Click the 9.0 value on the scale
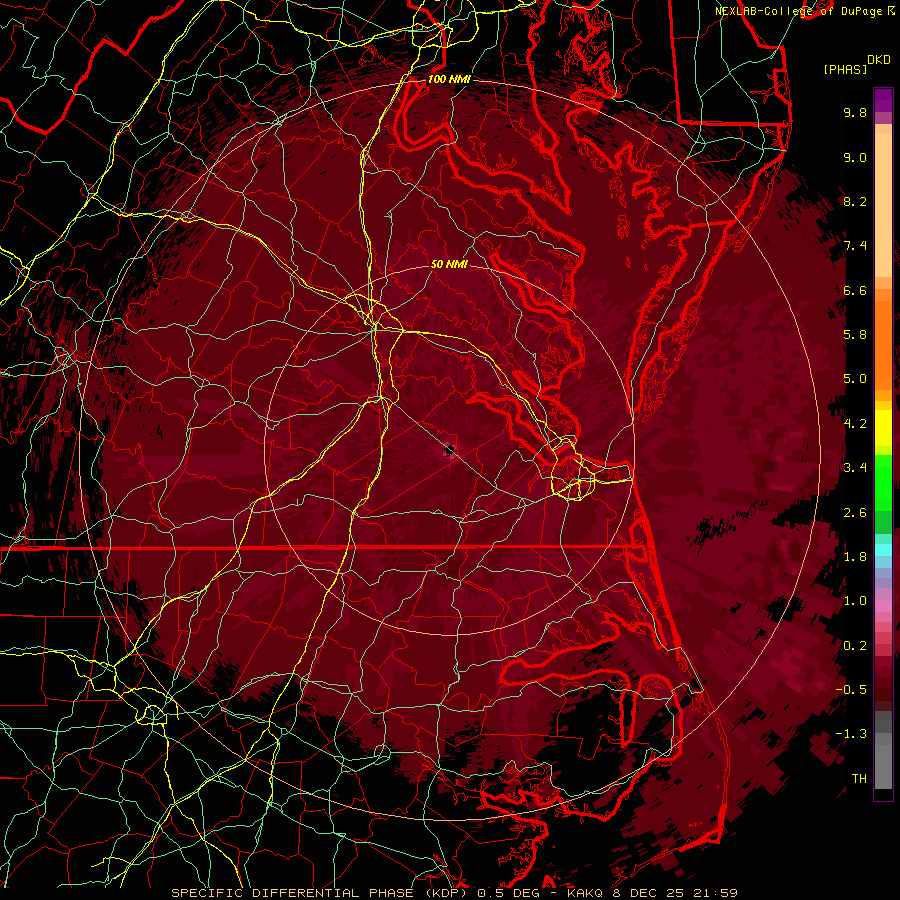The width and height of the screenshot is (900, 900). click(x=855, y=157)
